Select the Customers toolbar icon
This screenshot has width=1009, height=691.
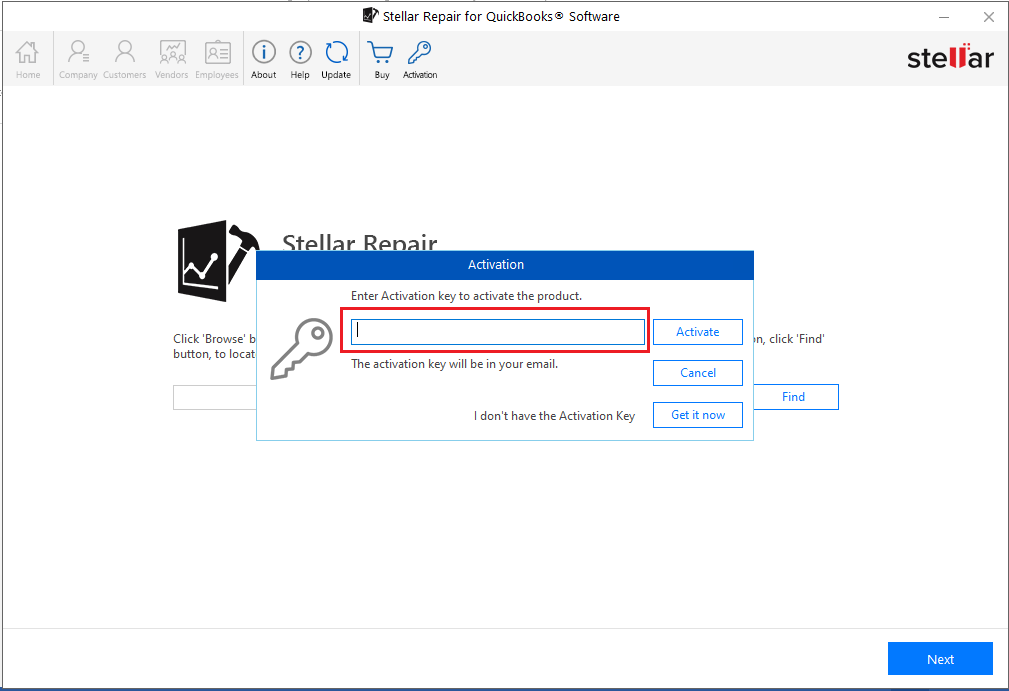(x=124, y=59)
